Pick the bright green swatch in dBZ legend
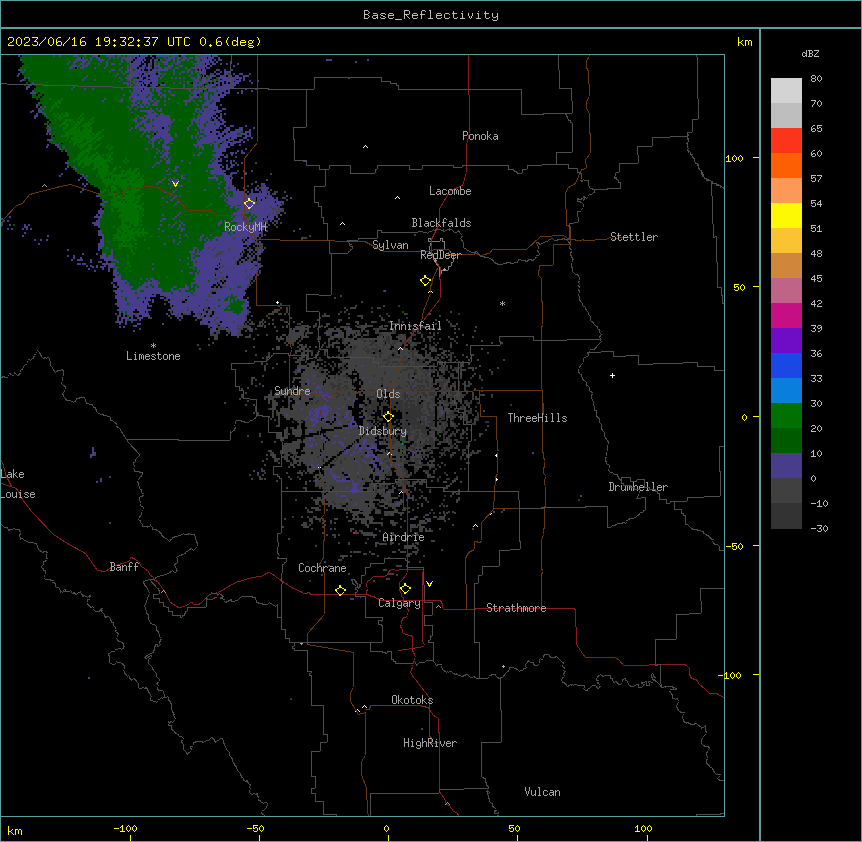This screenshot has width=862, height=842. [786, 416]
